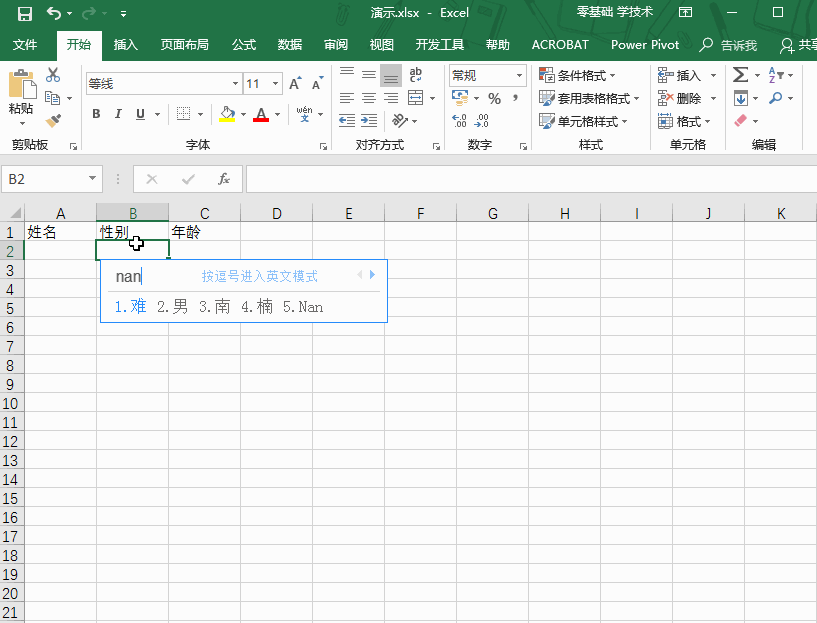Viewport: 817px width, 623px height.
Task: Open fill color palette arrow
Action: click(x=243, y=114)
